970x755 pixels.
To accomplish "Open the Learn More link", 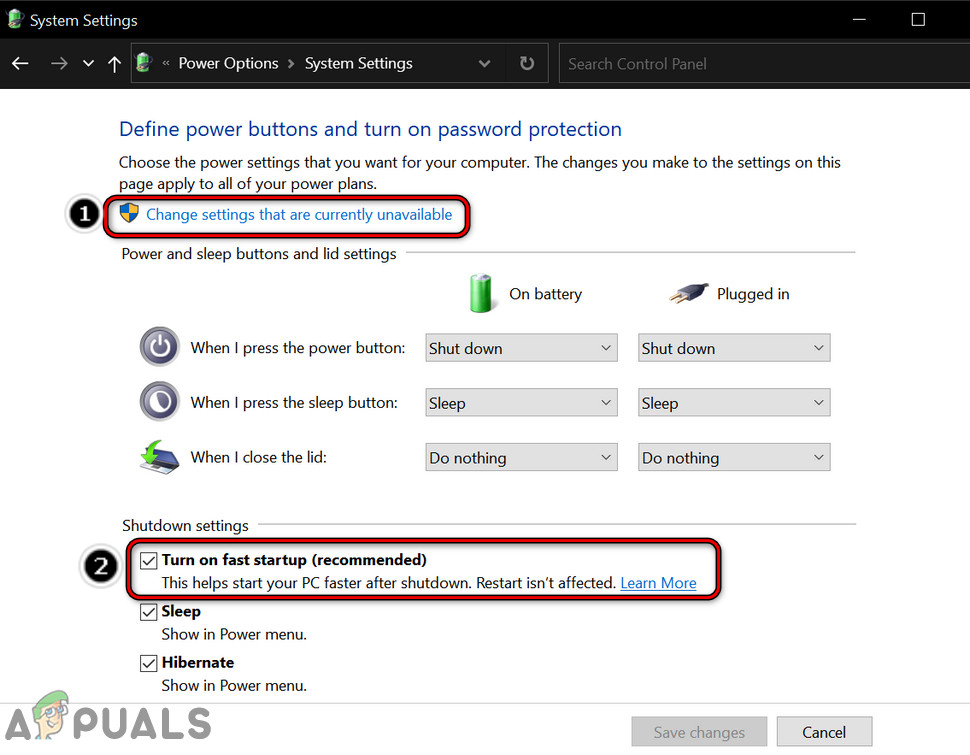I will click(x=658, y=583).
